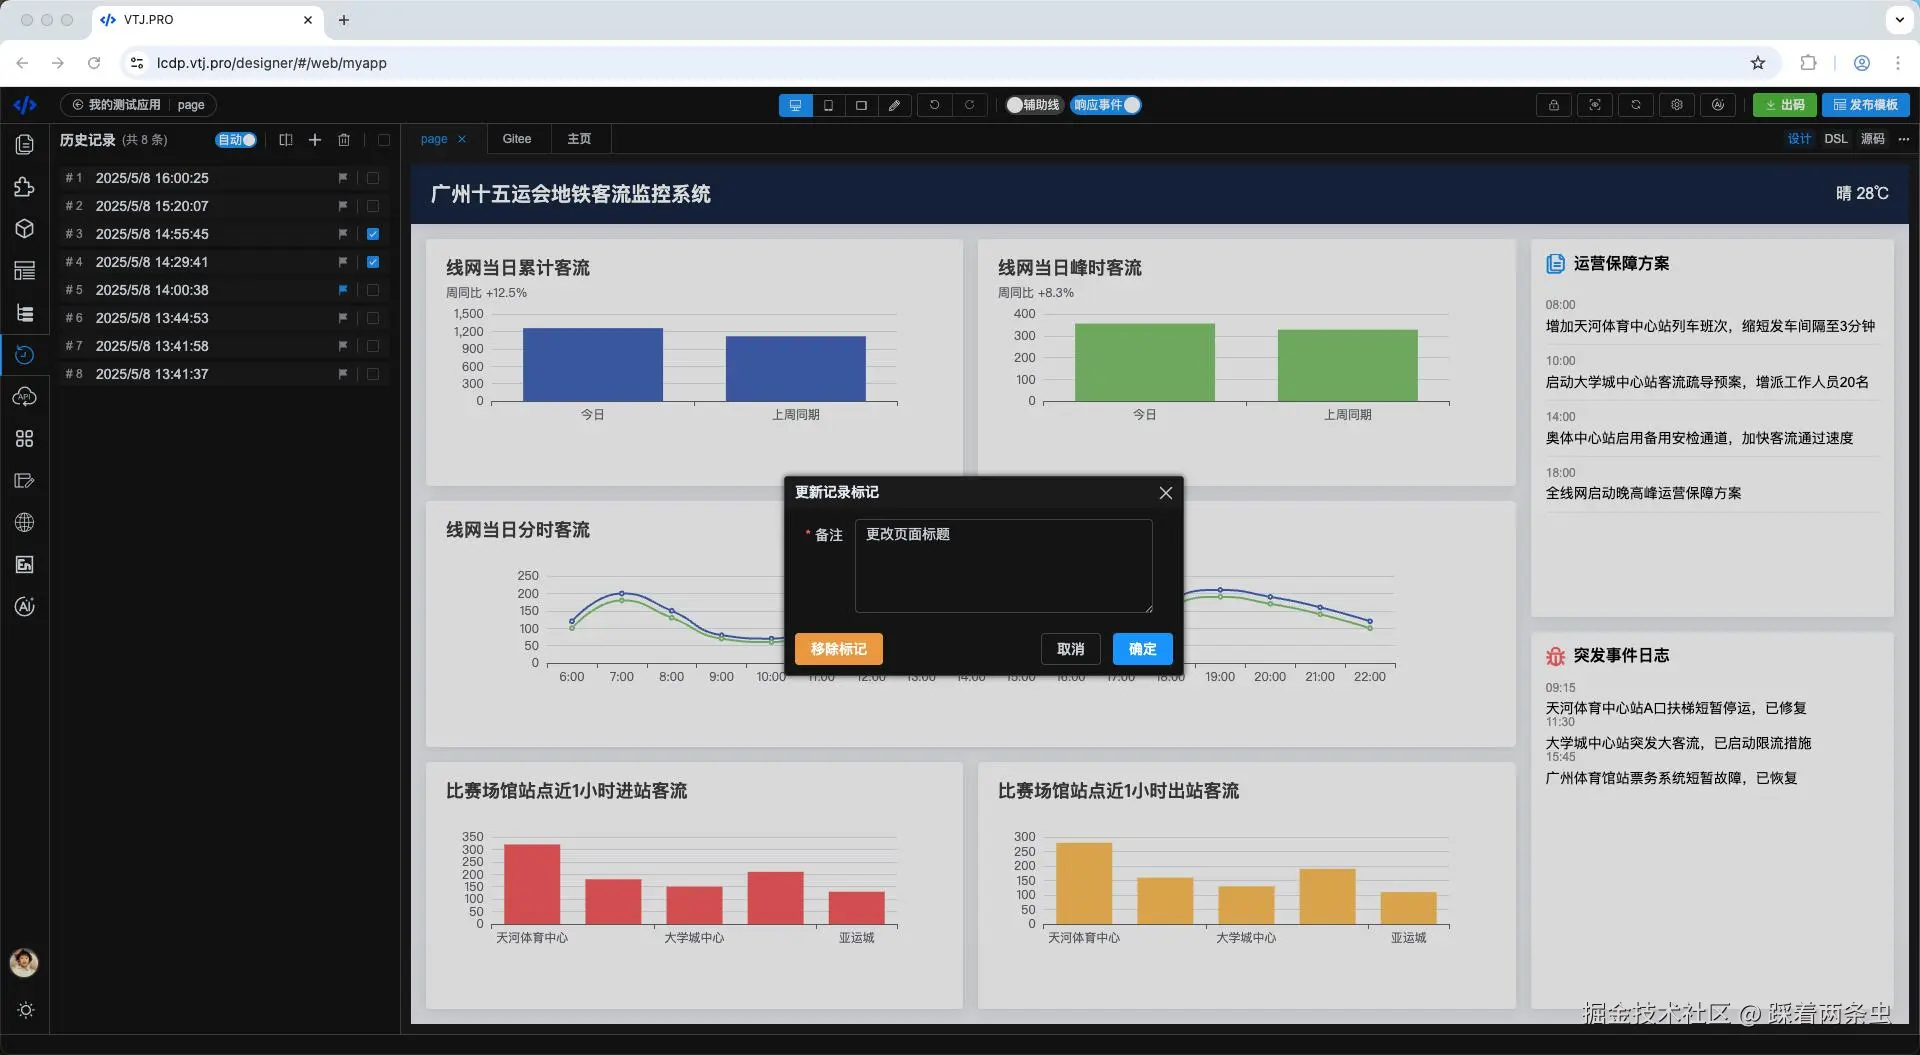Switch to desktop preview mode
This screenshot has width=1920, height=1055.
pos(795,105)
